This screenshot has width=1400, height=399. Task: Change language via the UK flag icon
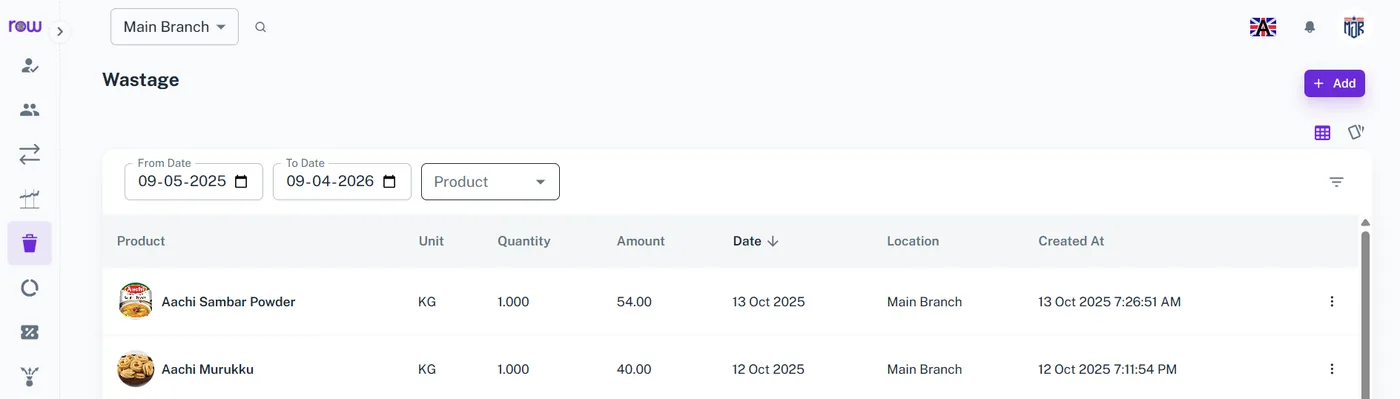pyautogui.click(x=1263, y=27)
